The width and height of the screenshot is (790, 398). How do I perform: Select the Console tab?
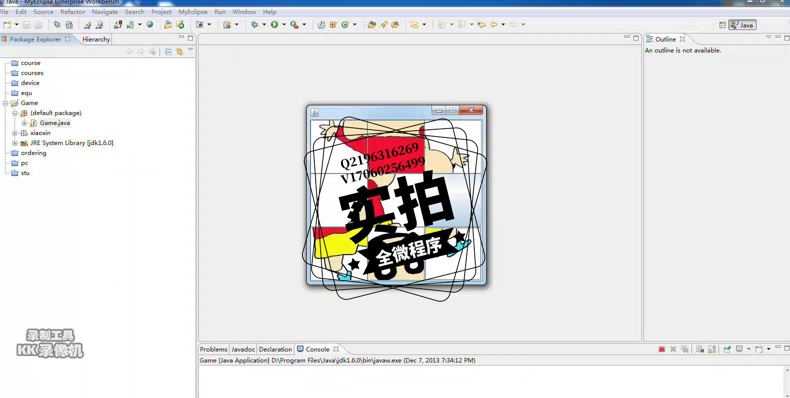point(317,349)
